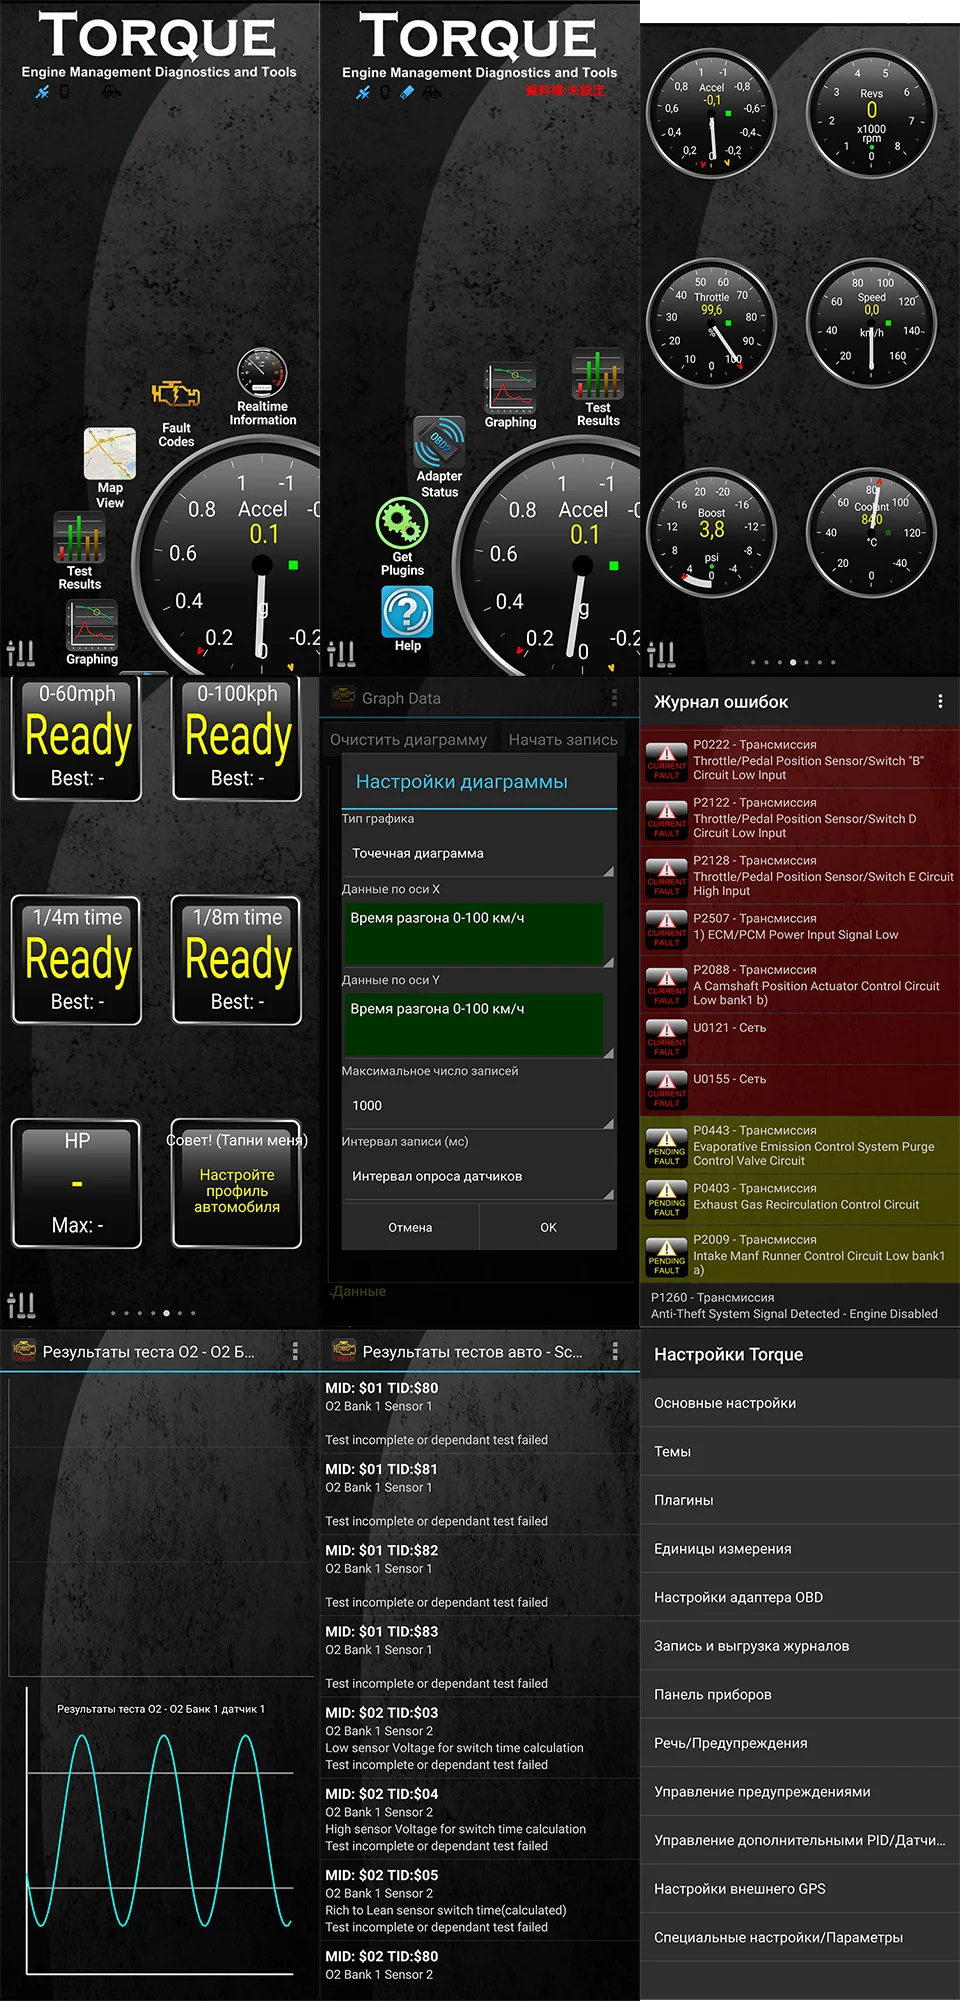960x2001 pixels.
Task: Select the MID: $01 TID:$80 test result
Action: tap(480, 1414)
